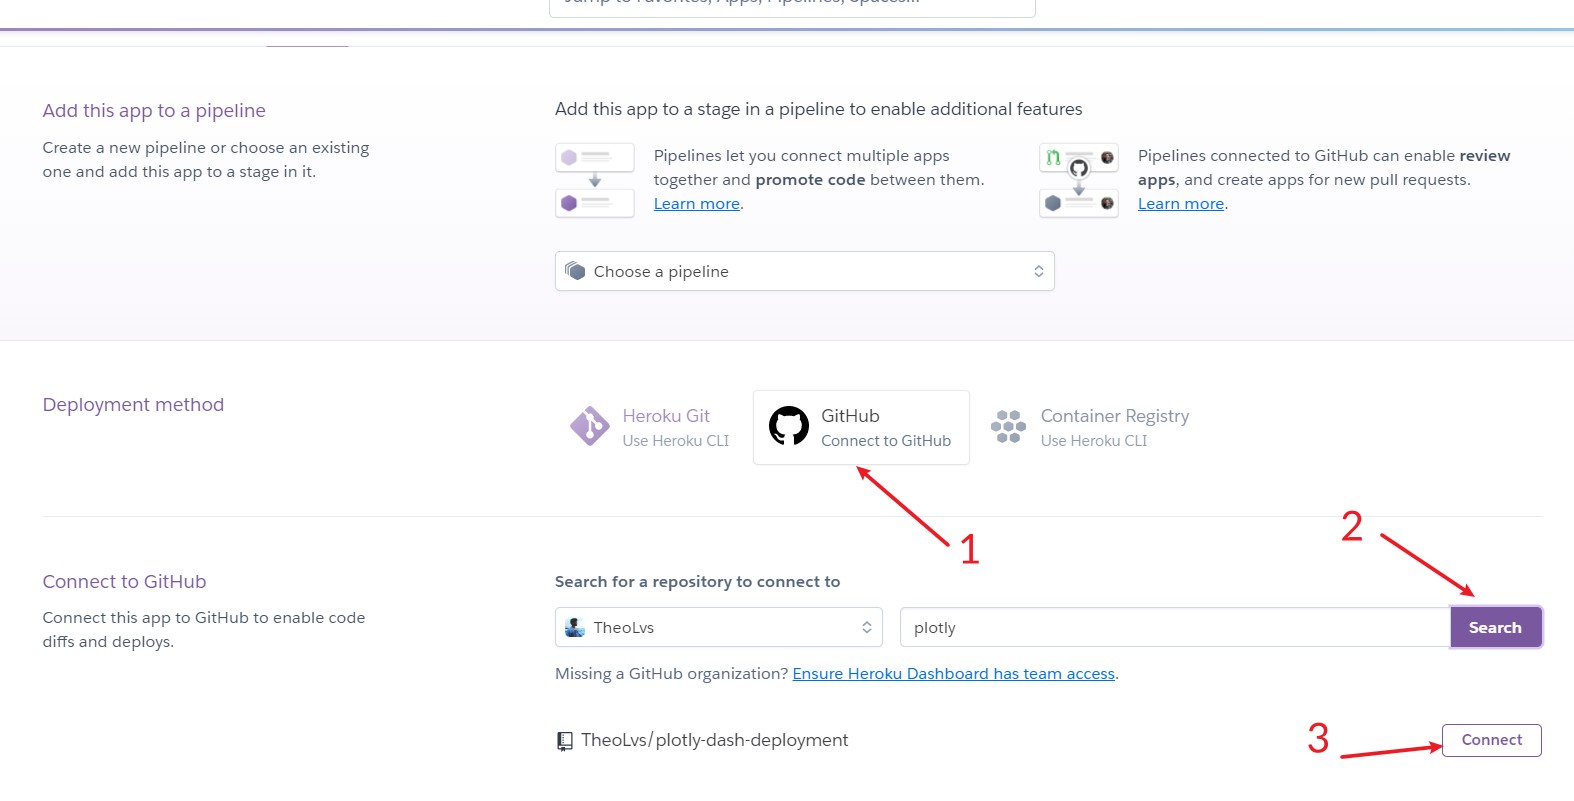Click the Heroku Git diamond icon
This screenshot has width=1574, height=801.
point(590,426)
